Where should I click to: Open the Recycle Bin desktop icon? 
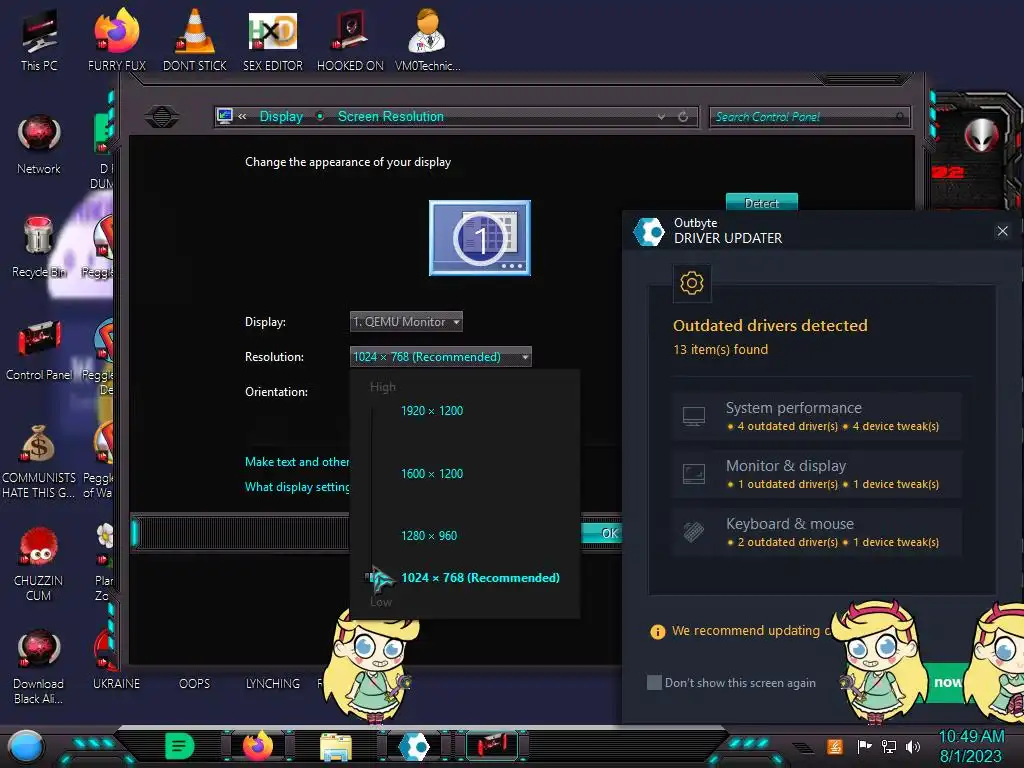(x=39, y=247)
